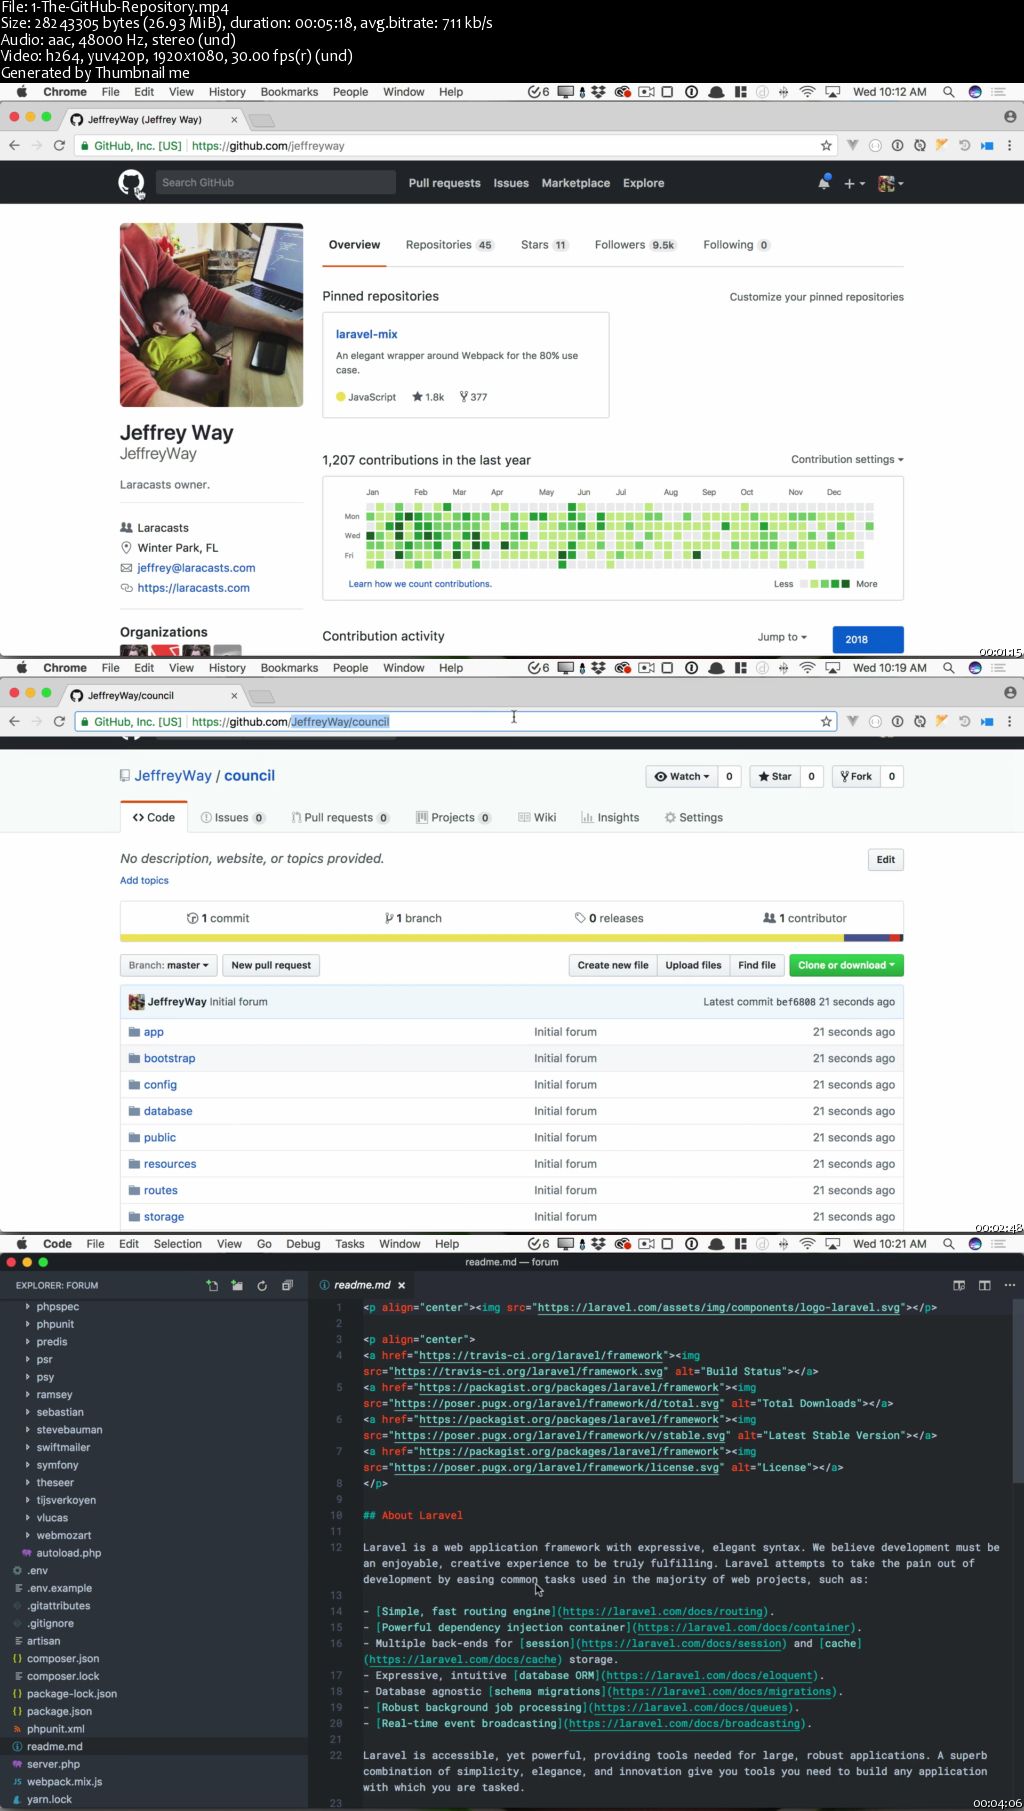The image size is (1024, 1811).
Task: Bookmark the JeffreyWay/council URL with the star
Action: click(826, 722)
